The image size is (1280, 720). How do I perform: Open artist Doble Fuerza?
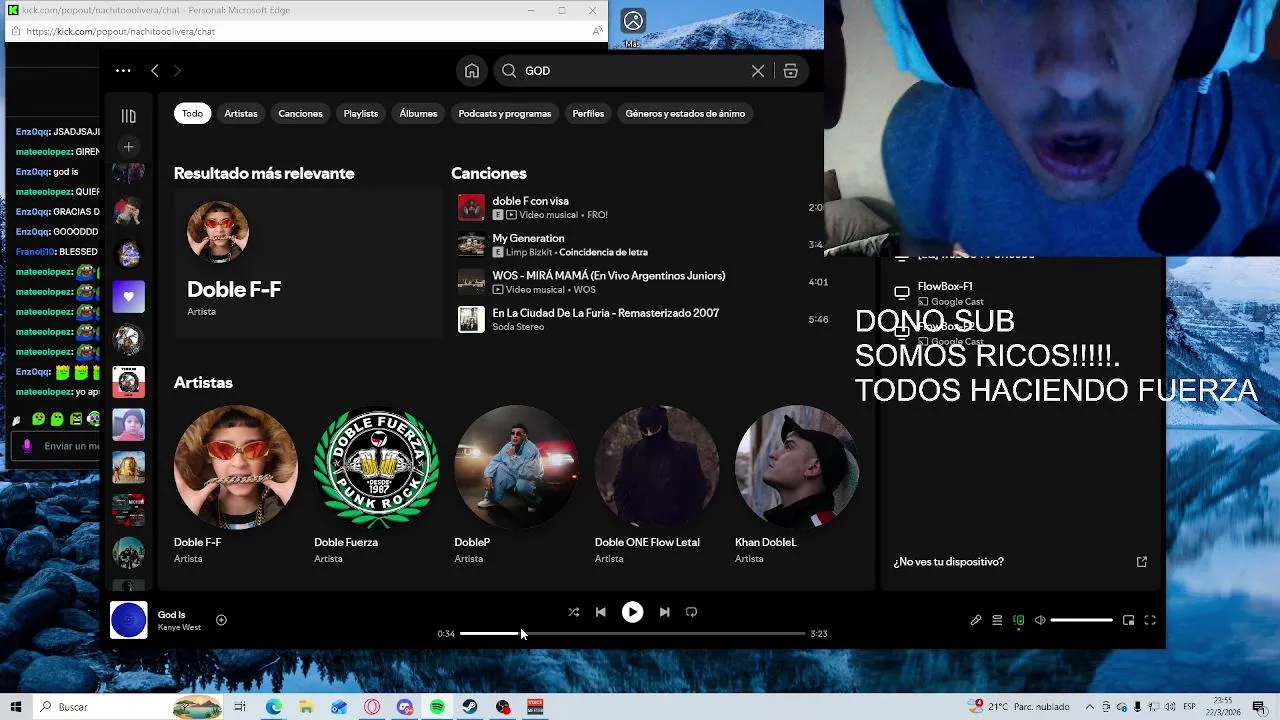376,485
